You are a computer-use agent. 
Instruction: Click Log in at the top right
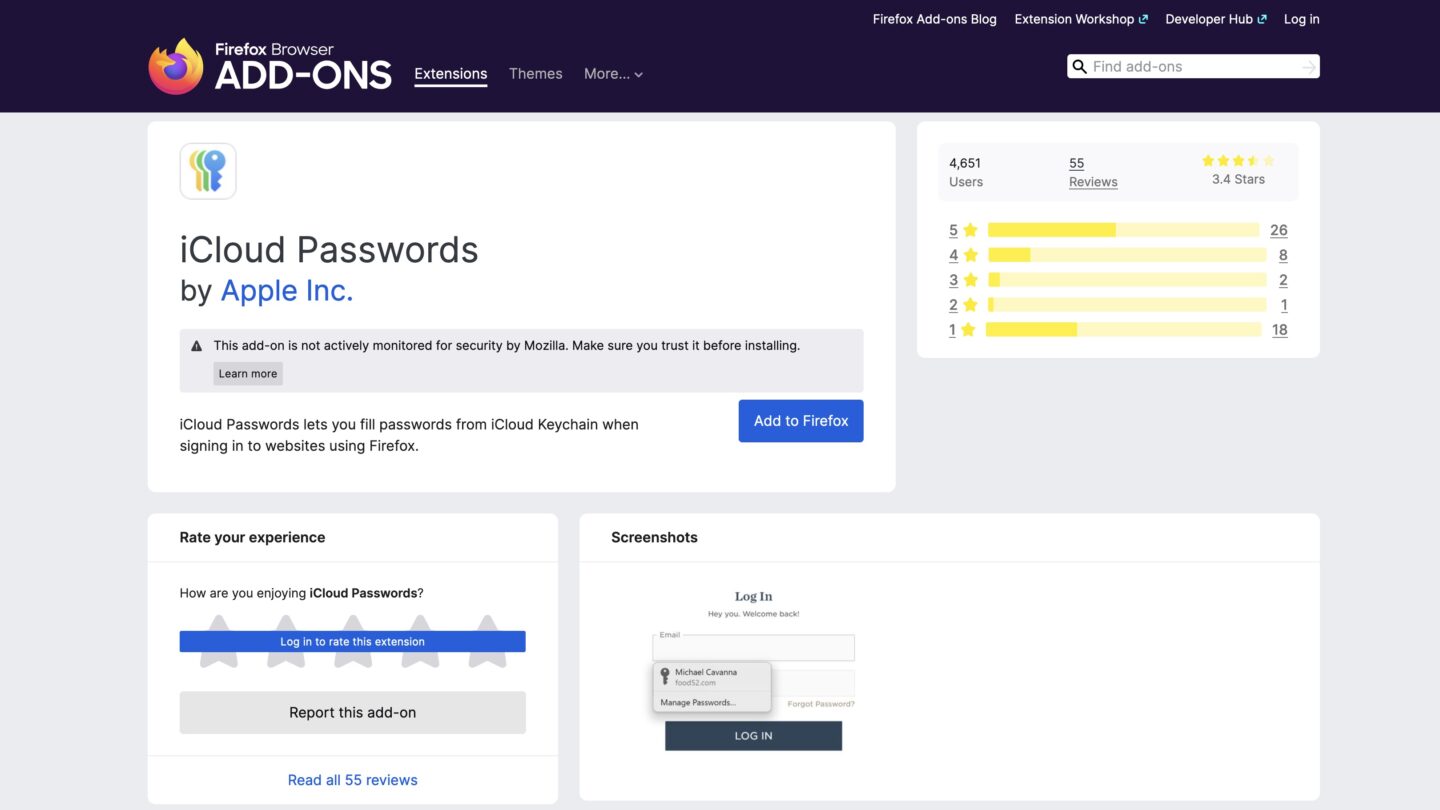pos(1301,18)
